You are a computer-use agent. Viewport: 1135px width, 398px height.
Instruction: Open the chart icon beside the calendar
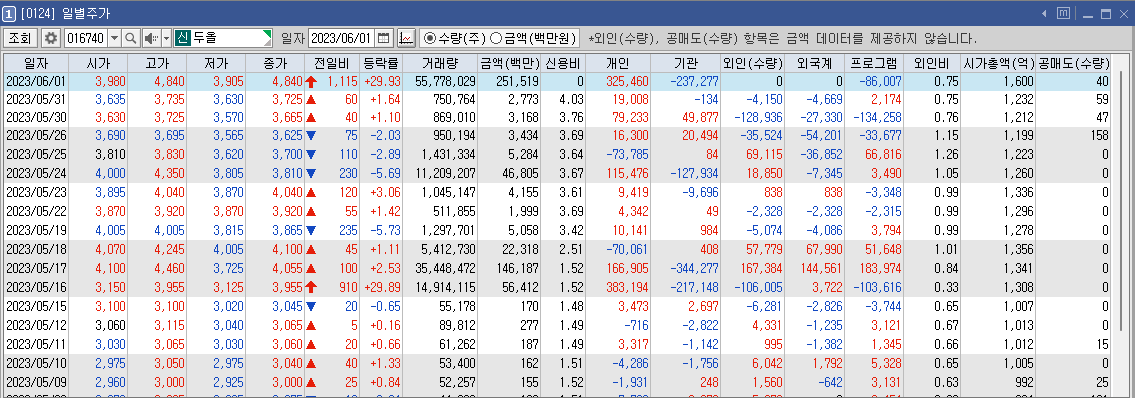(407, 38)
